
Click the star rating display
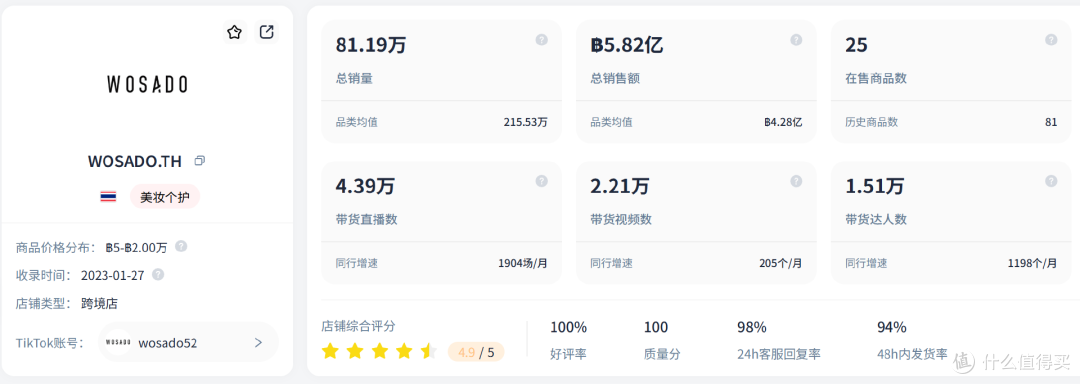coord(380,352)
